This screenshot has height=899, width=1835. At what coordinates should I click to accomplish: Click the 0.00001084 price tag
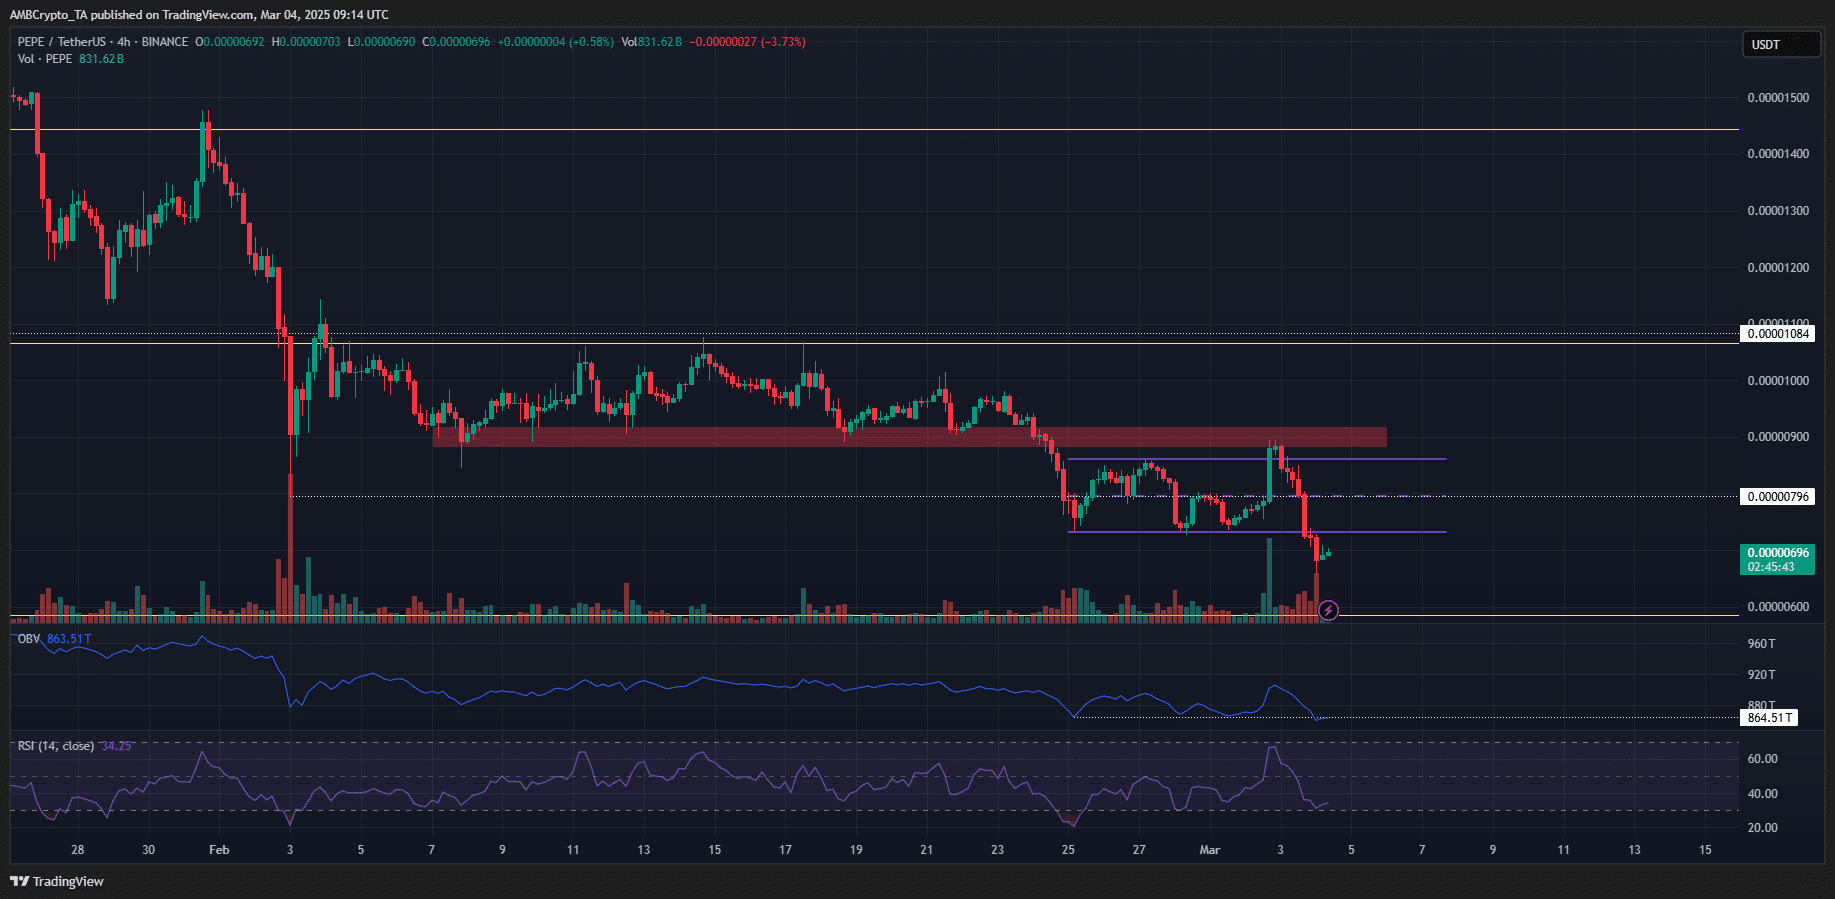click(1777, 334)
